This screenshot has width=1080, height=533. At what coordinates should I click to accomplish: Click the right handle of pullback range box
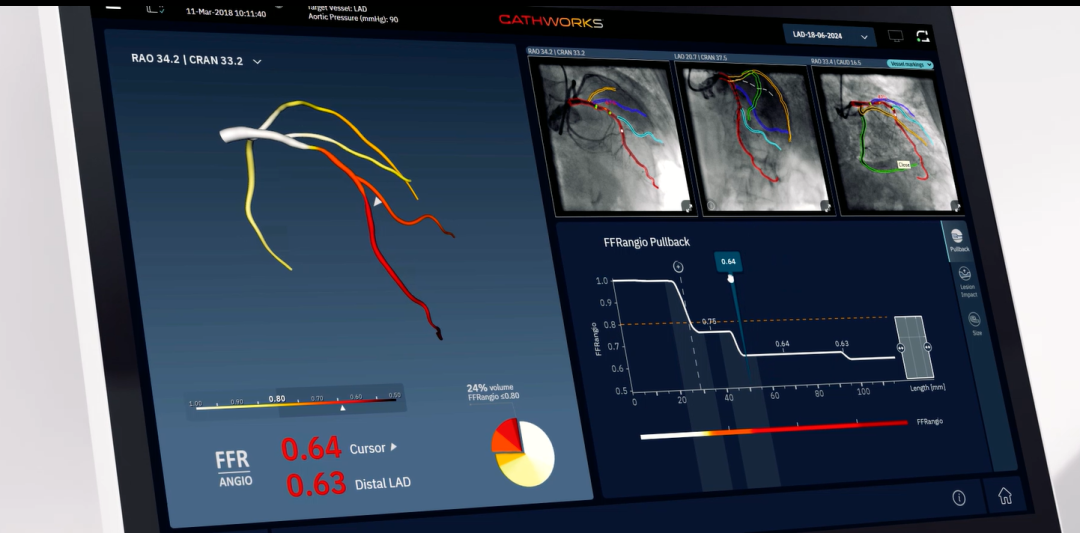click(928, 348)
